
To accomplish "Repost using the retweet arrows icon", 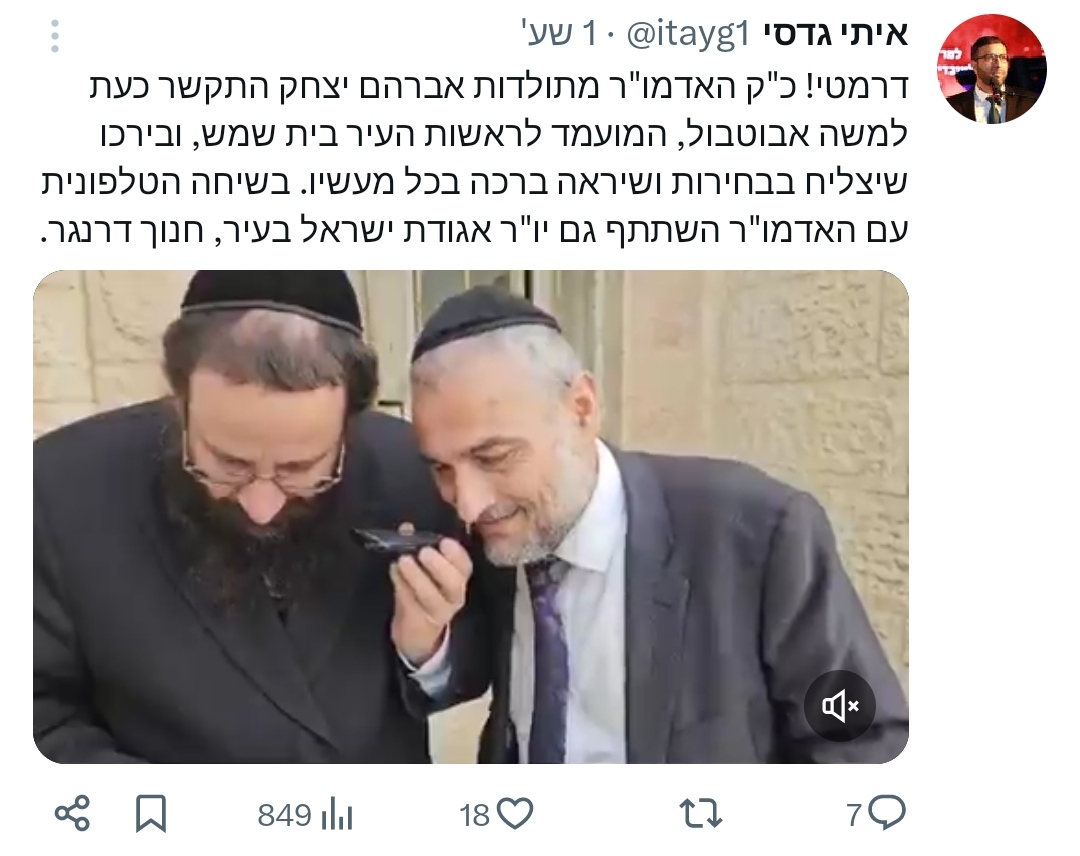I will tap(700, 814).
